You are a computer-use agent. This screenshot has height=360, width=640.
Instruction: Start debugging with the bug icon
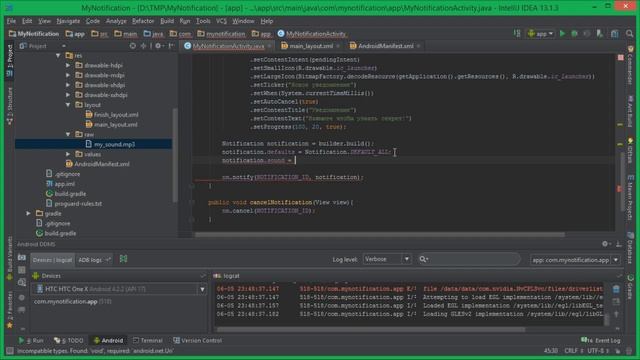click(x=574, y=34)
